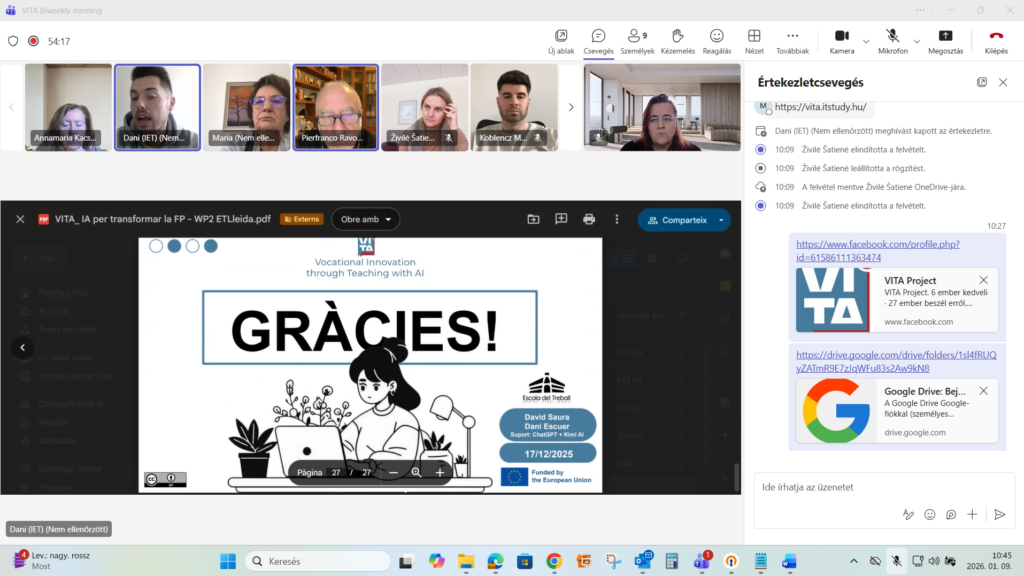Open the vita.itstudy.hu link in chat
This screenshot has width=1024, height=576.
pyautogui.click(x=820, y=107)
